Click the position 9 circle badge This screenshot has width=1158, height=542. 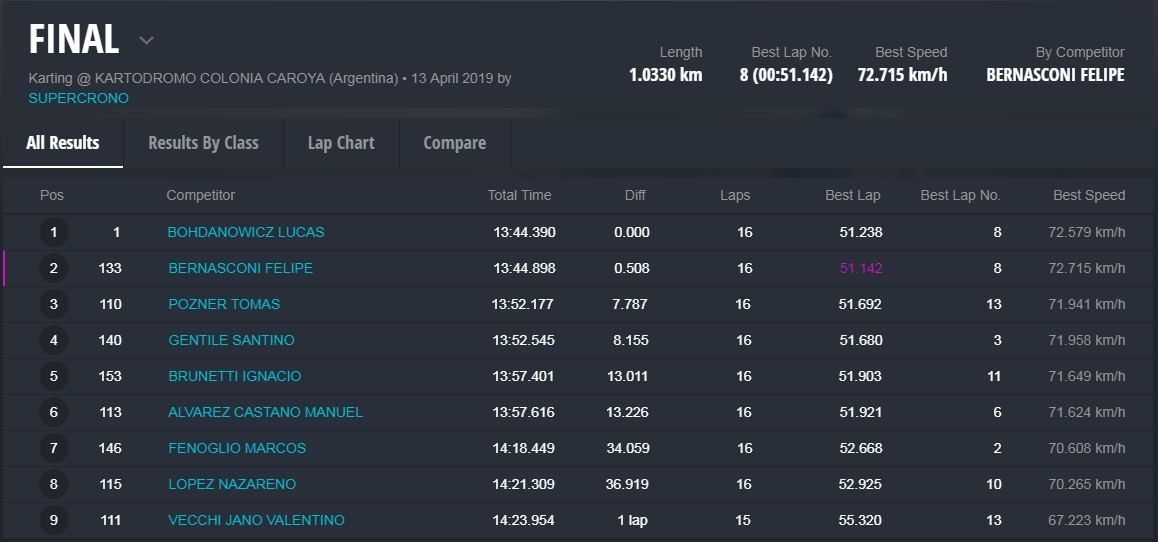[x=54, y=520]
